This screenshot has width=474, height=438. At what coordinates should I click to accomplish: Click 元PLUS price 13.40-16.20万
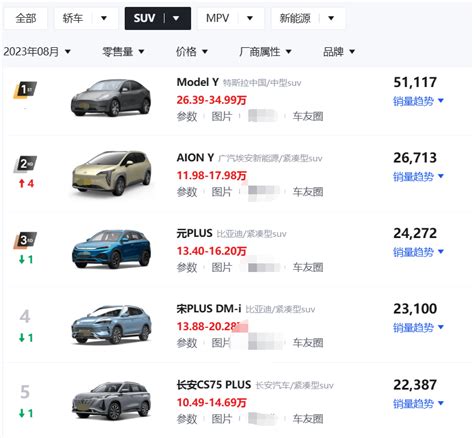point(211,251)
